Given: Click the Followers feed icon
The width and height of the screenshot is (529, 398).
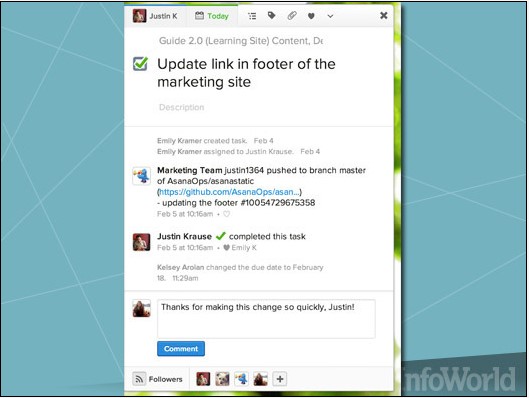Looking at the screenshot, I should point(139,379).
